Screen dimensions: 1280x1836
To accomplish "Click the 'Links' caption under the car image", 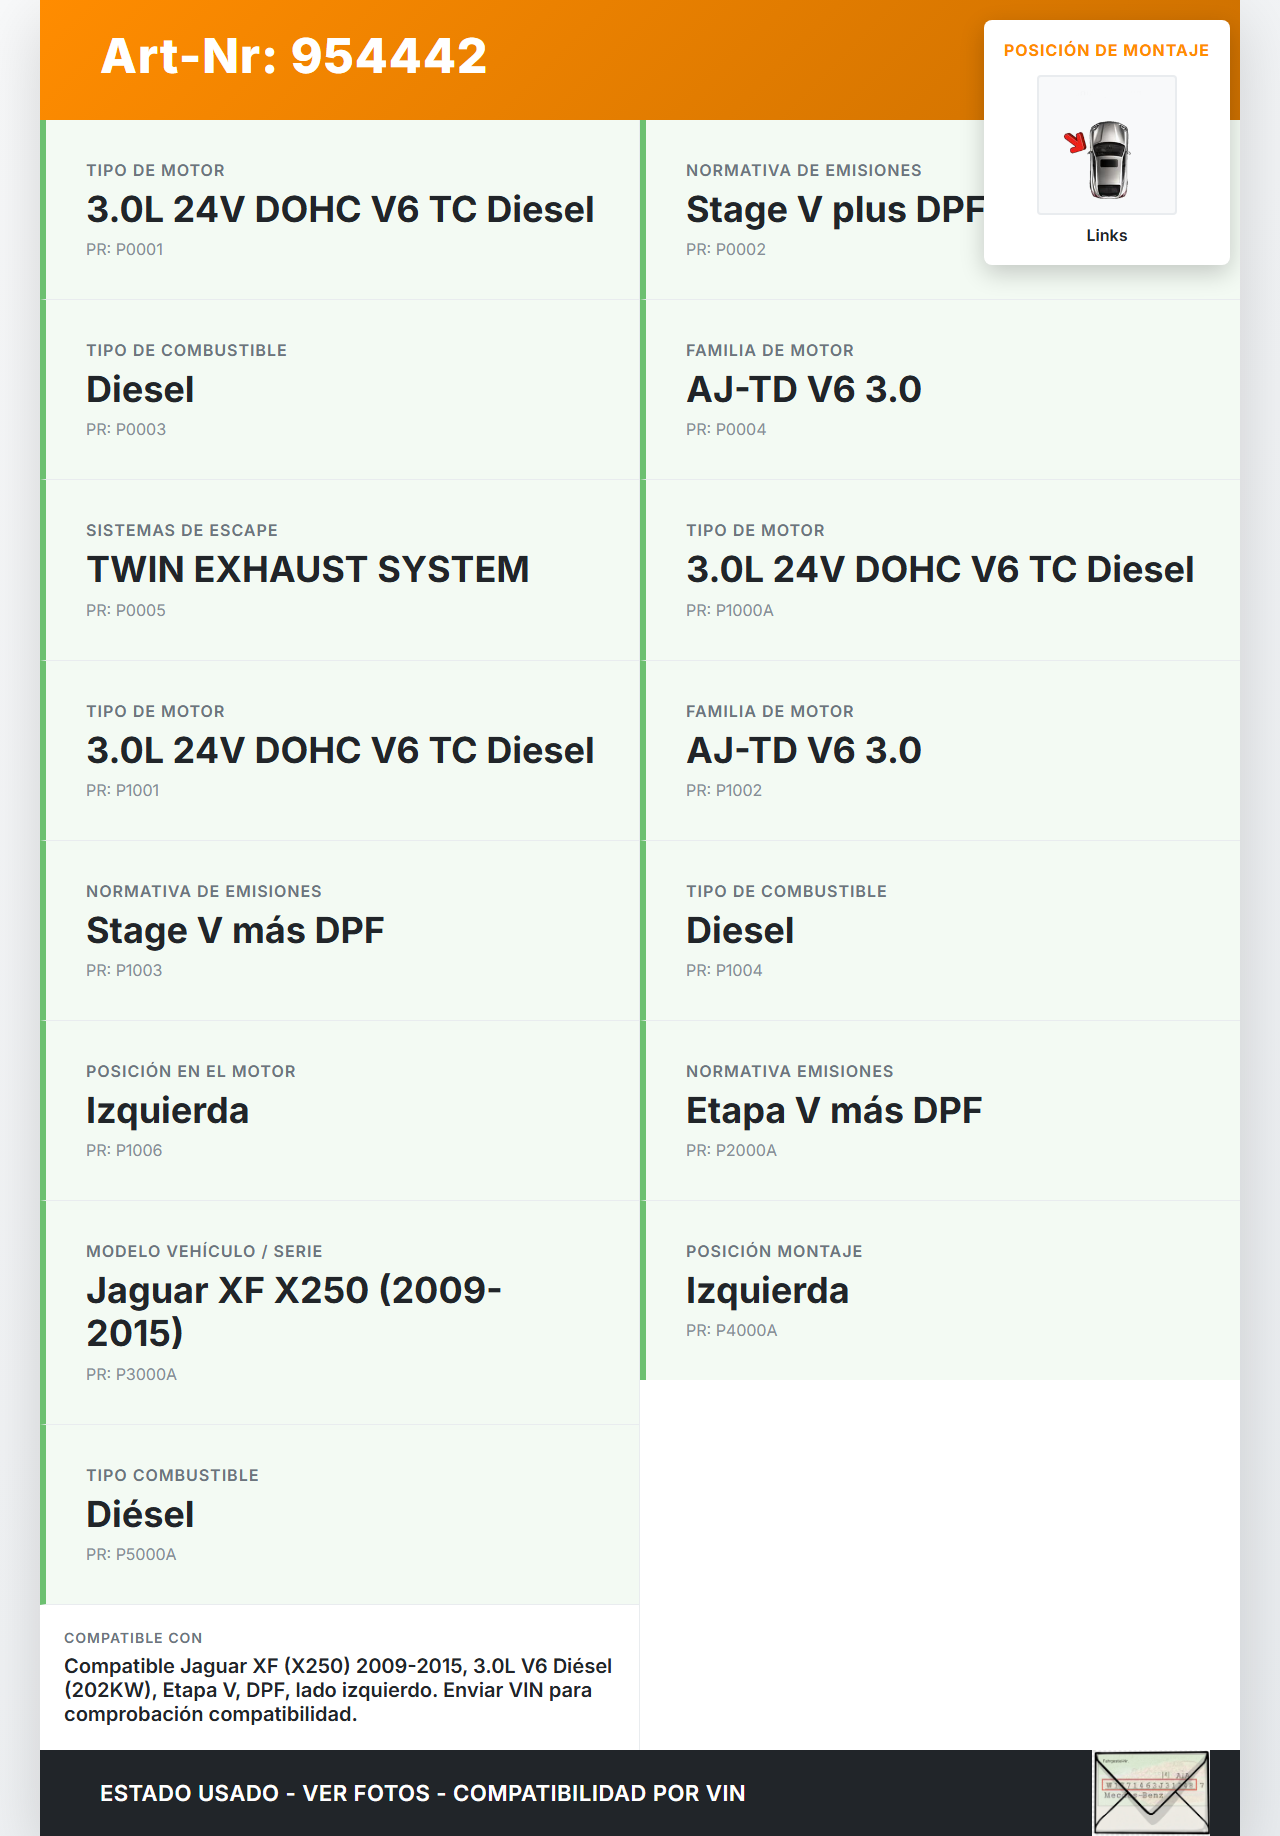I will pyautogui.click(x=1106, y=235).
